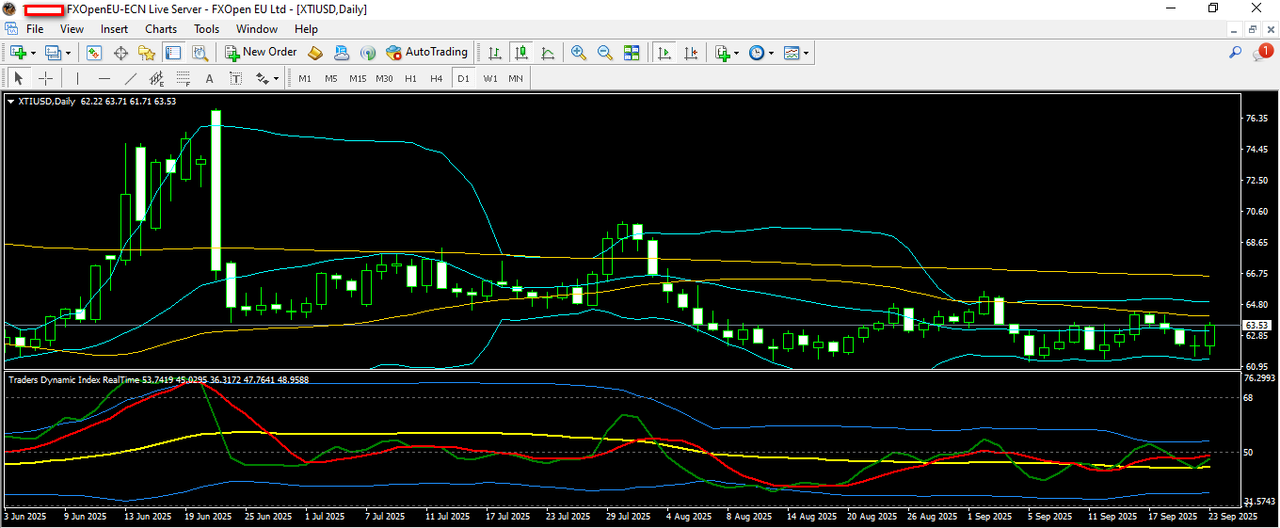This screenshot has width=1280, height=528.
Task: Show the Market Watch window
Action: click(94, 52)
